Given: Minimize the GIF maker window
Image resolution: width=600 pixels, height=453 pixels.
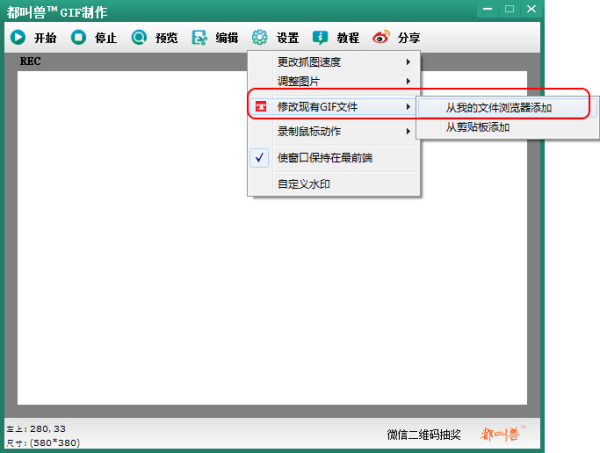Looking at the screenshot, I should pyautogui.click(x=488, y=9).
